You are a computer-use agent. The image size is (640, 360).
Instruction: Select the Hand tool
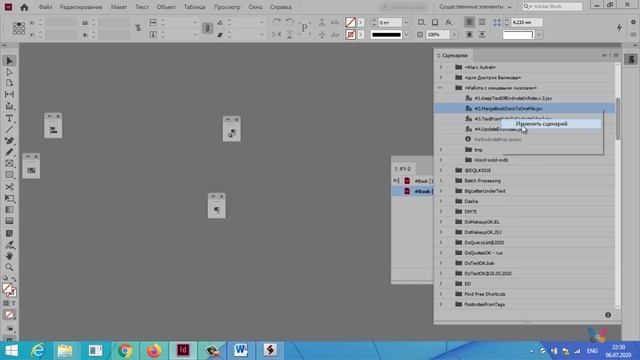9,256
